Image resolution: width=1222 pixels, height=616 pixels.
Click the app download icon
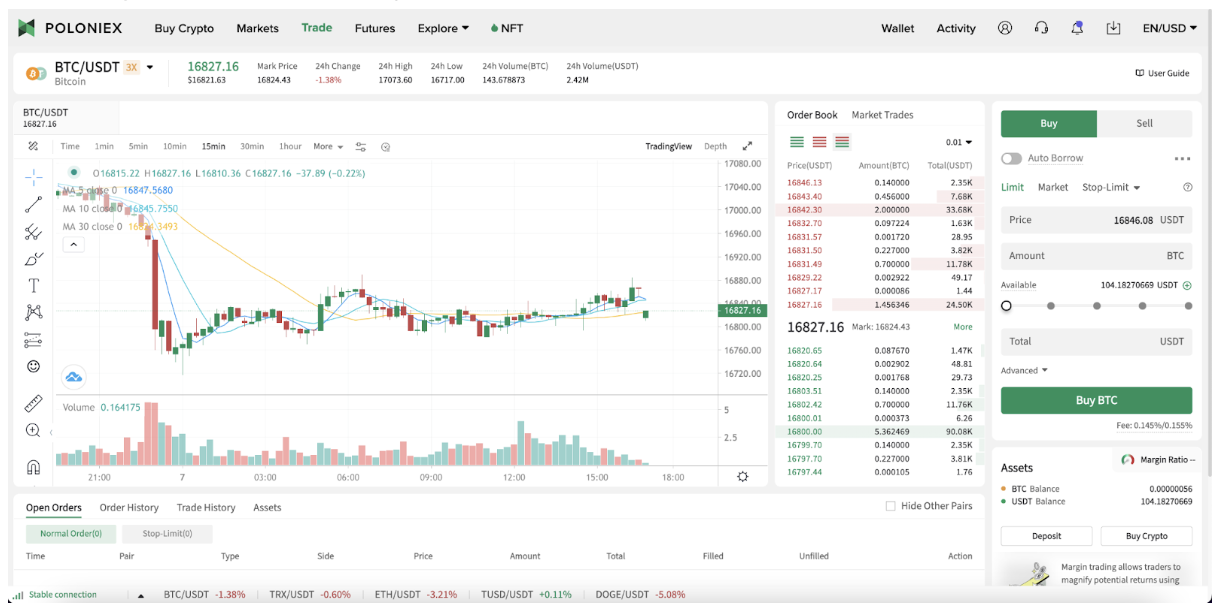click(x=1113, y=28)
